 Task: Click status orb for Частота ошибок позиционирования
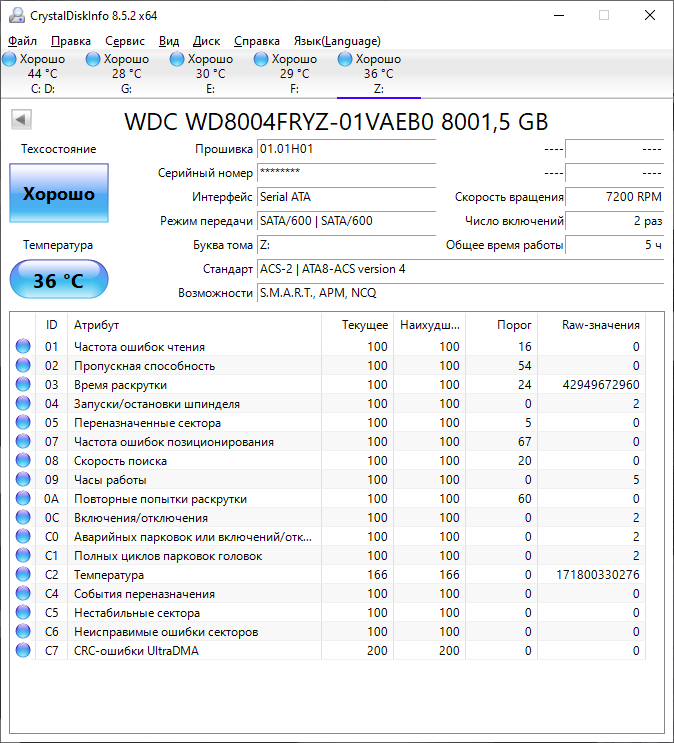(23, 441)
